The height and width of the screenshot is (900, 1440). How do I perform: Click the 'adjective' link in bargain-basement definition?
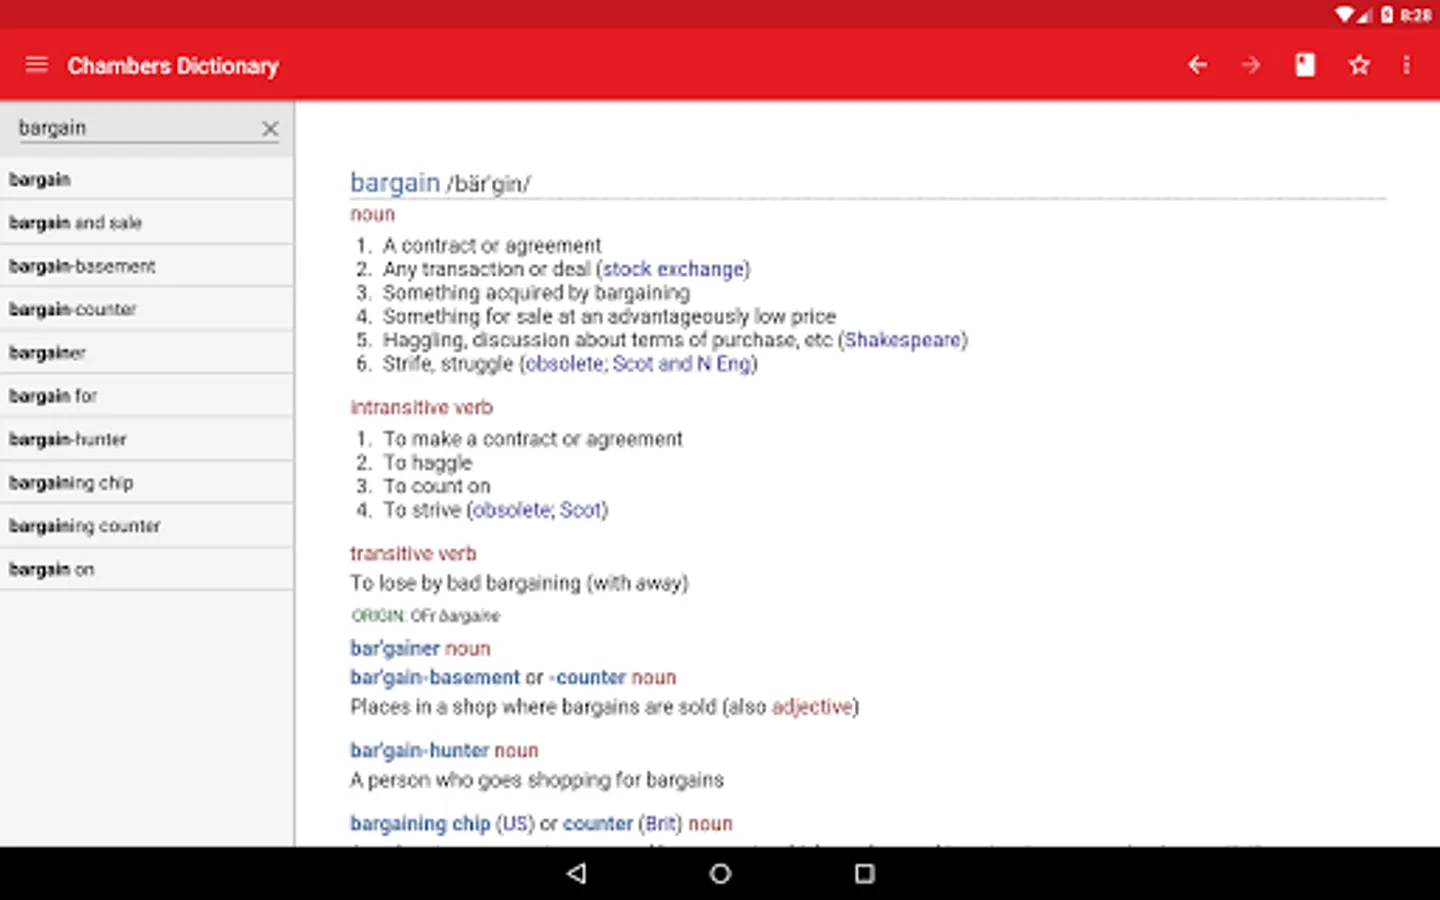click(814, 707)
